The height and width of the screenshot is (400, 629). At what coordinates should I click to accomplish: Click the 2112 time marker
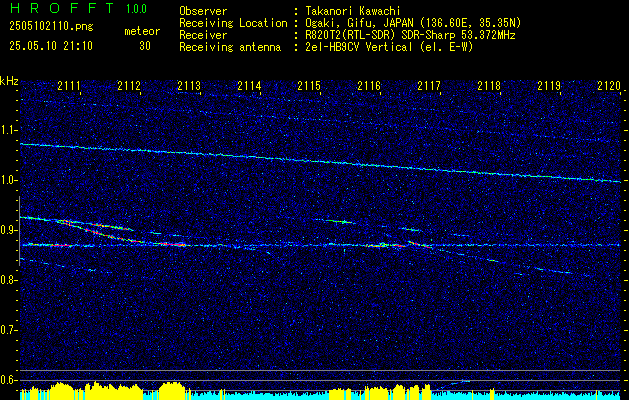(129, 86)
